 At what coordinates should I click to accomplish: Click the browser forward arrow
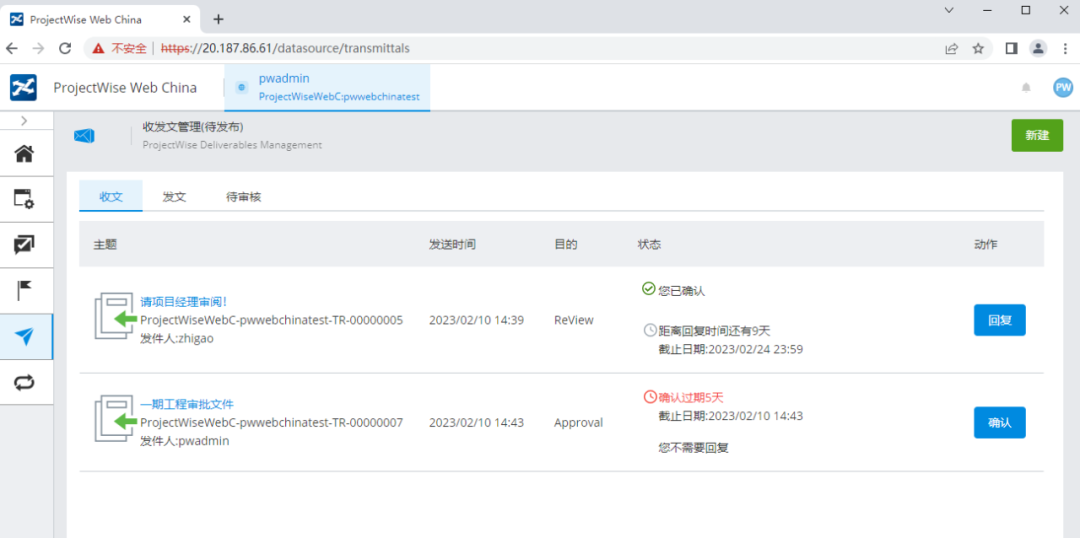tap(39, 48)
